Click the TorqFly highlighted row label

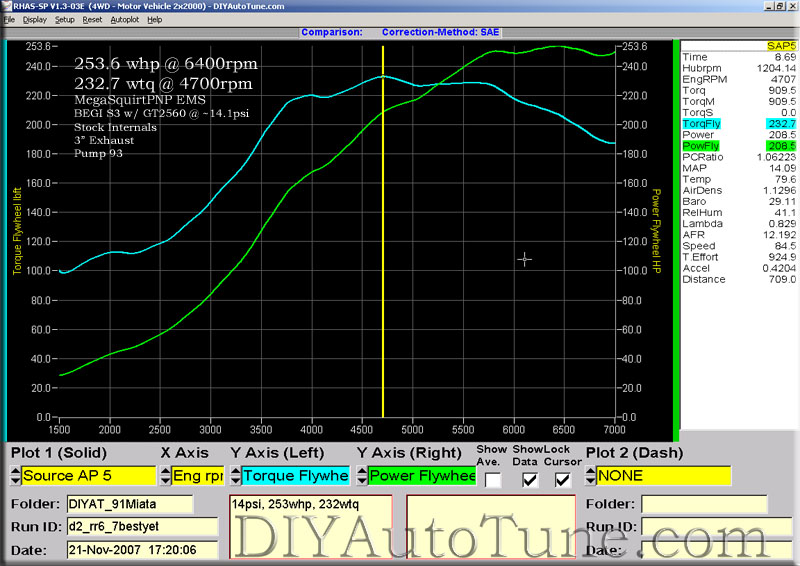702,124
